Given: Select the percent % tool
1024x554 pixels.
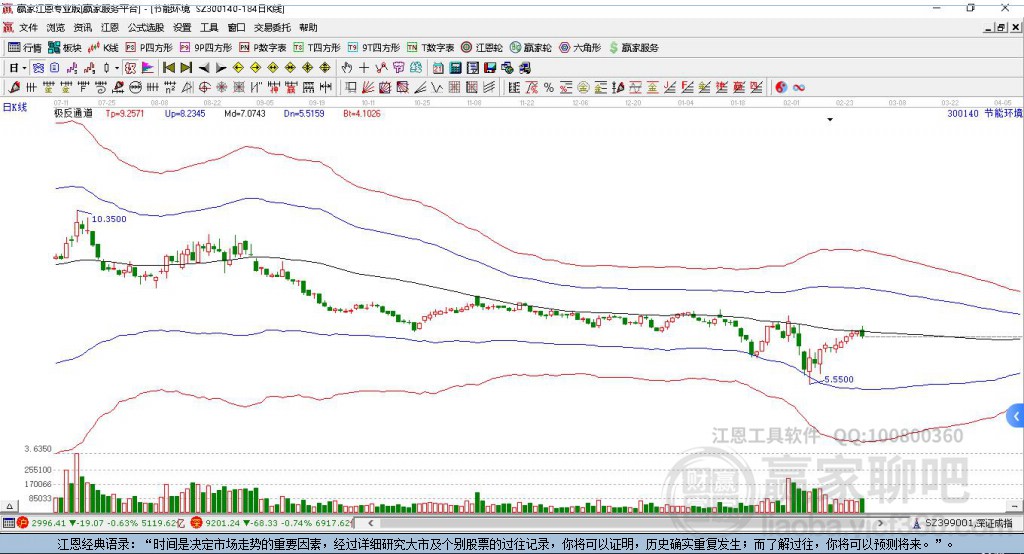Looking at the screenshot, I should coord(549,88).
